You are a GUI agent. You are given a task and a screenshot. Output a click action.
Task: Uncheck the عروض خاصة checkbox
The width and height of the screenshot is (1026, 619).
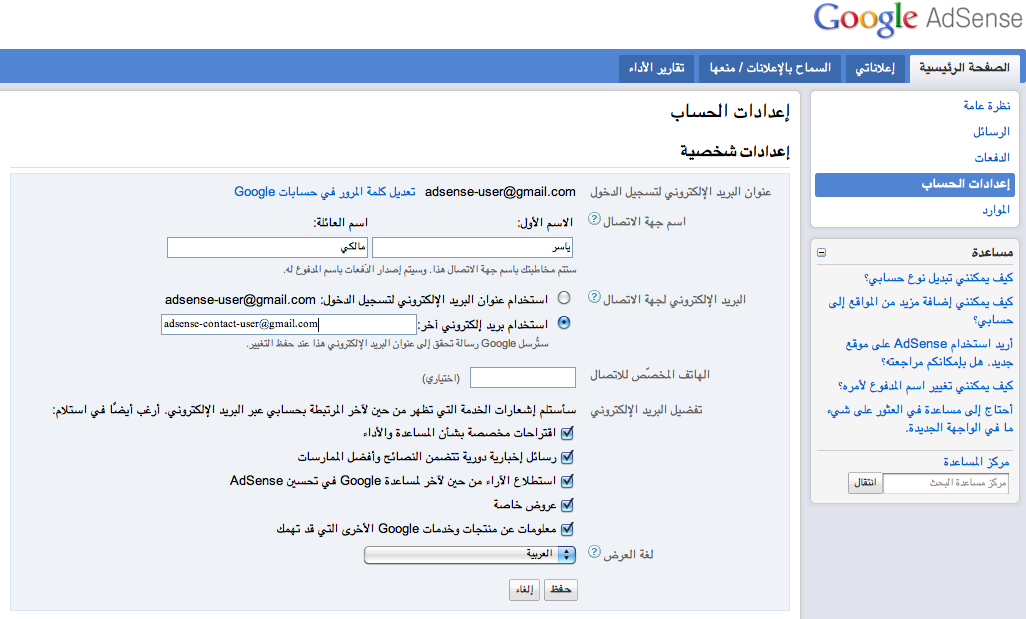(x=567, y=505)
